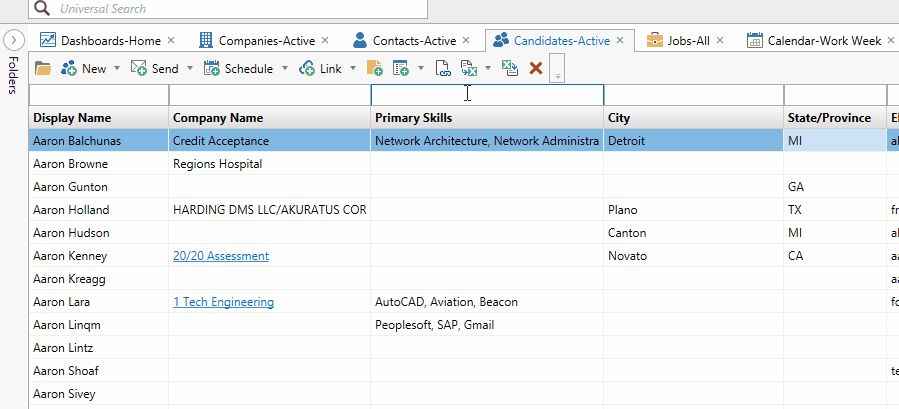Select the Aaron Balchunas row
The height and width of the screenshot is (409, 899).
click(x=464, y=141)
